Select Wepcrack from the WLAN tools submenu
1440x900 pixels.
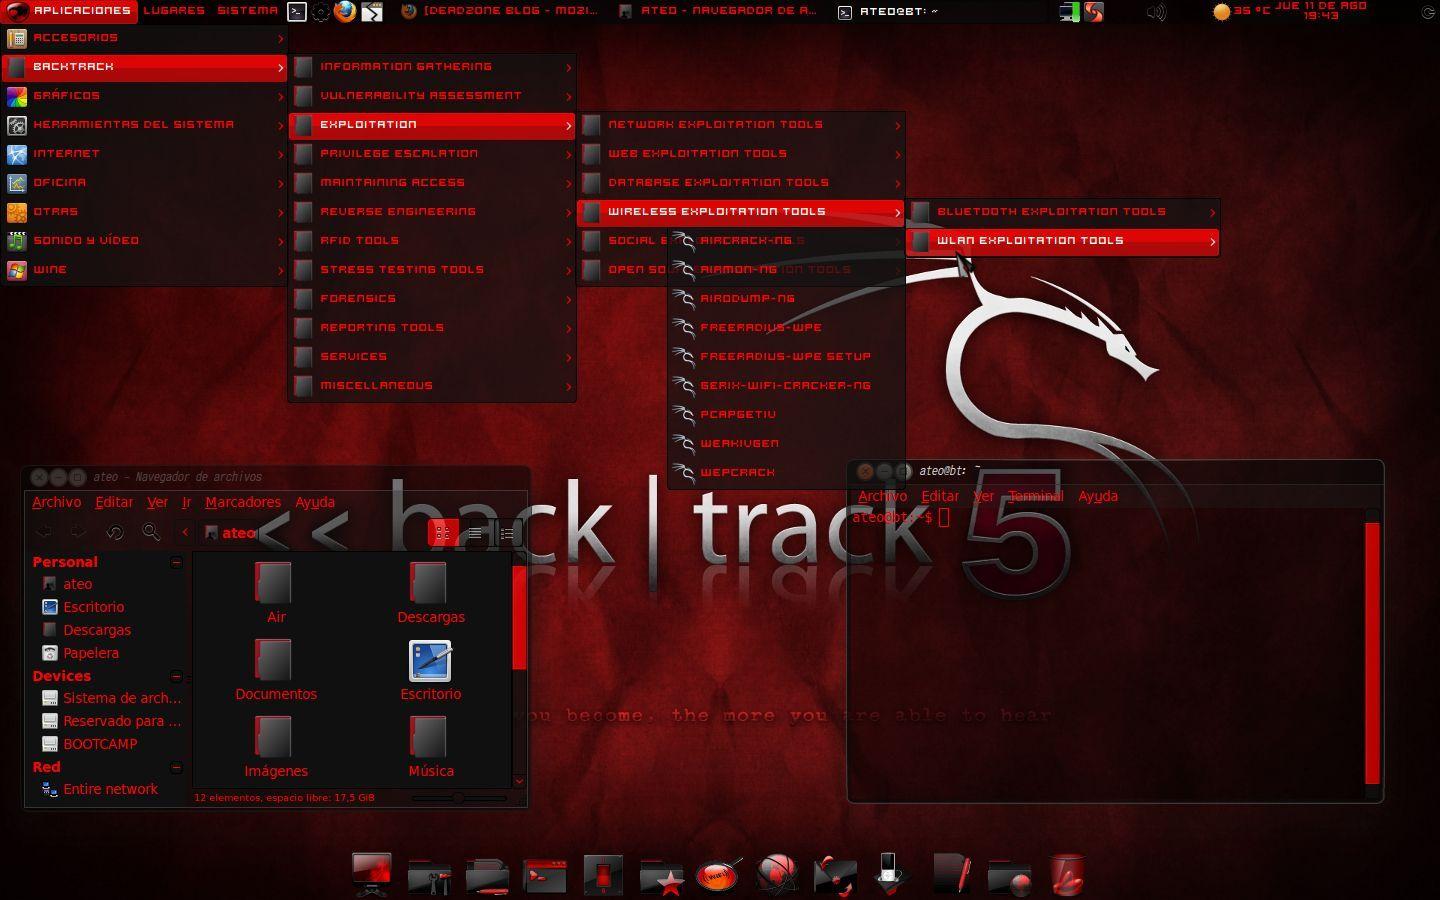pyautogui.click(x=737, y=471)
